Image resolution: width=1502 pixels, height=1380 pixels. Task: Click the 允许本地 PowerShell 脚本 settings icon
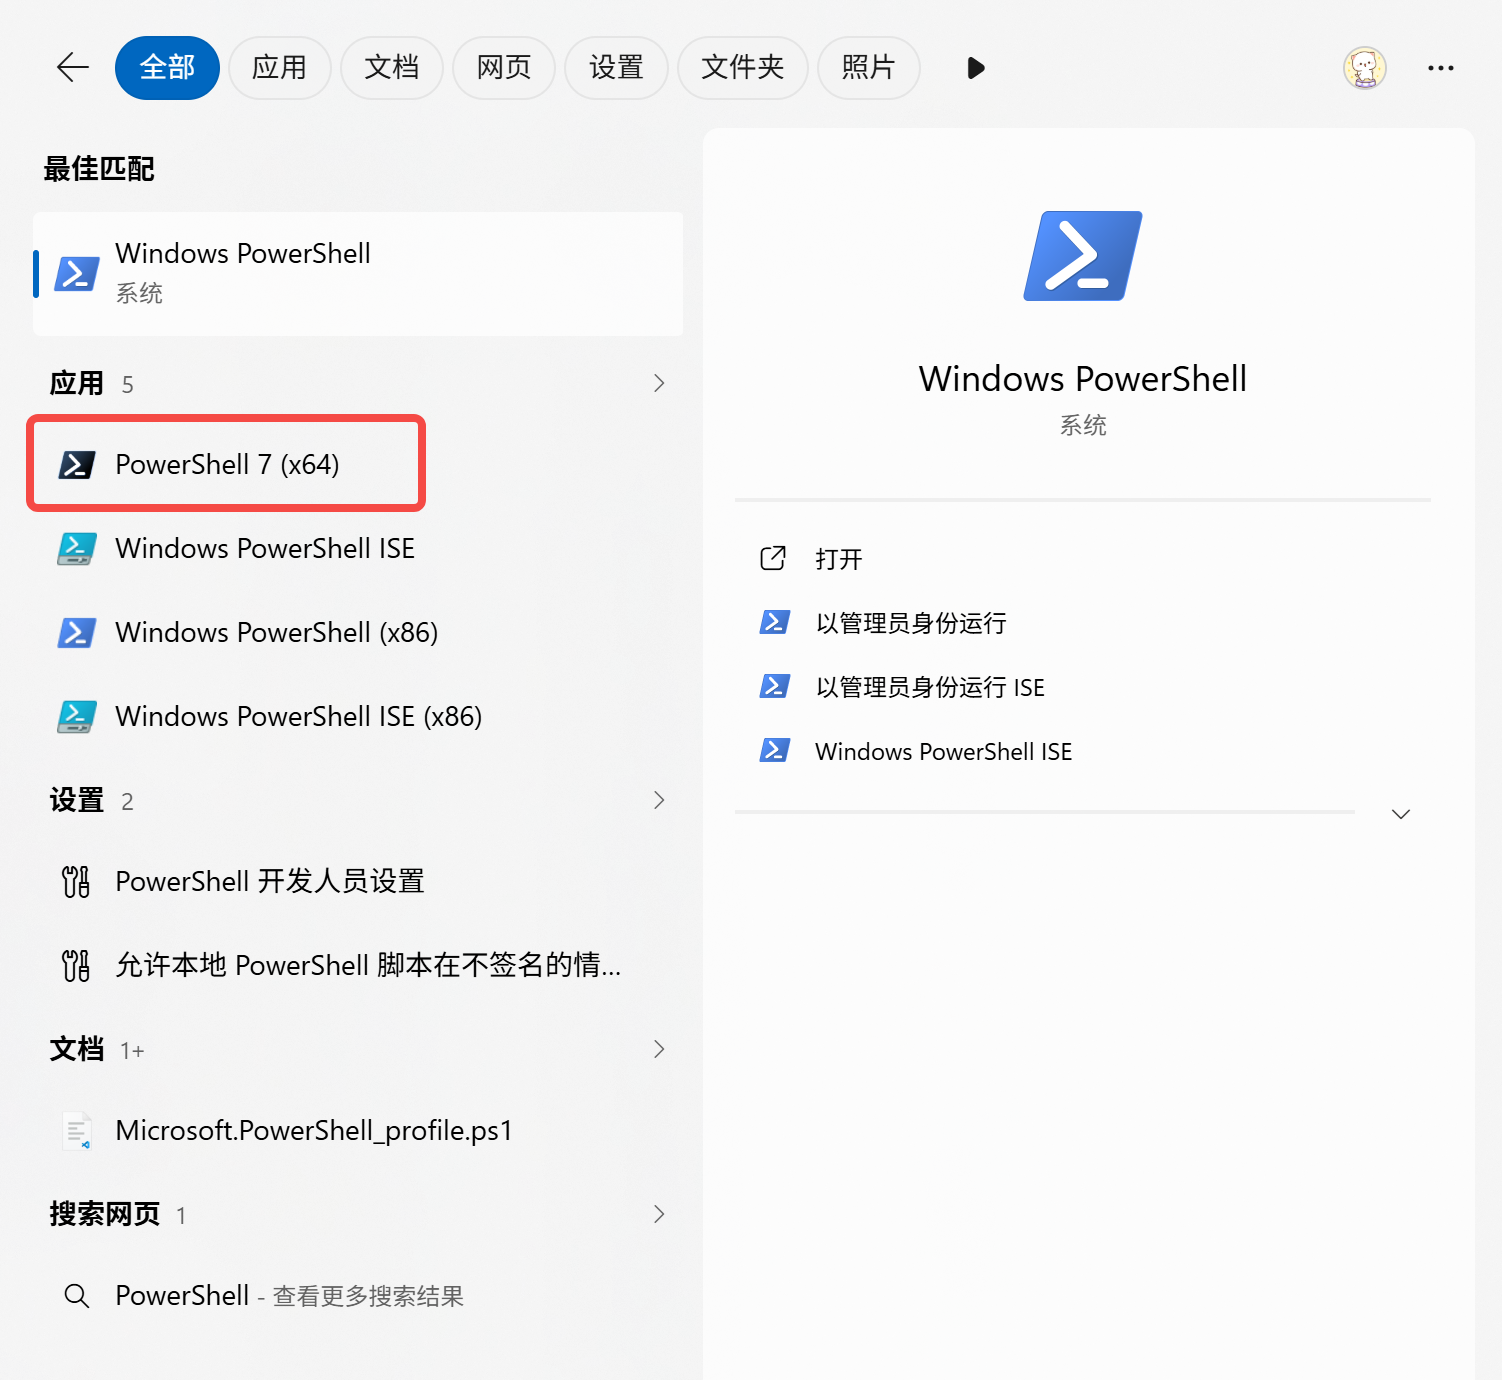coord(76,966)
